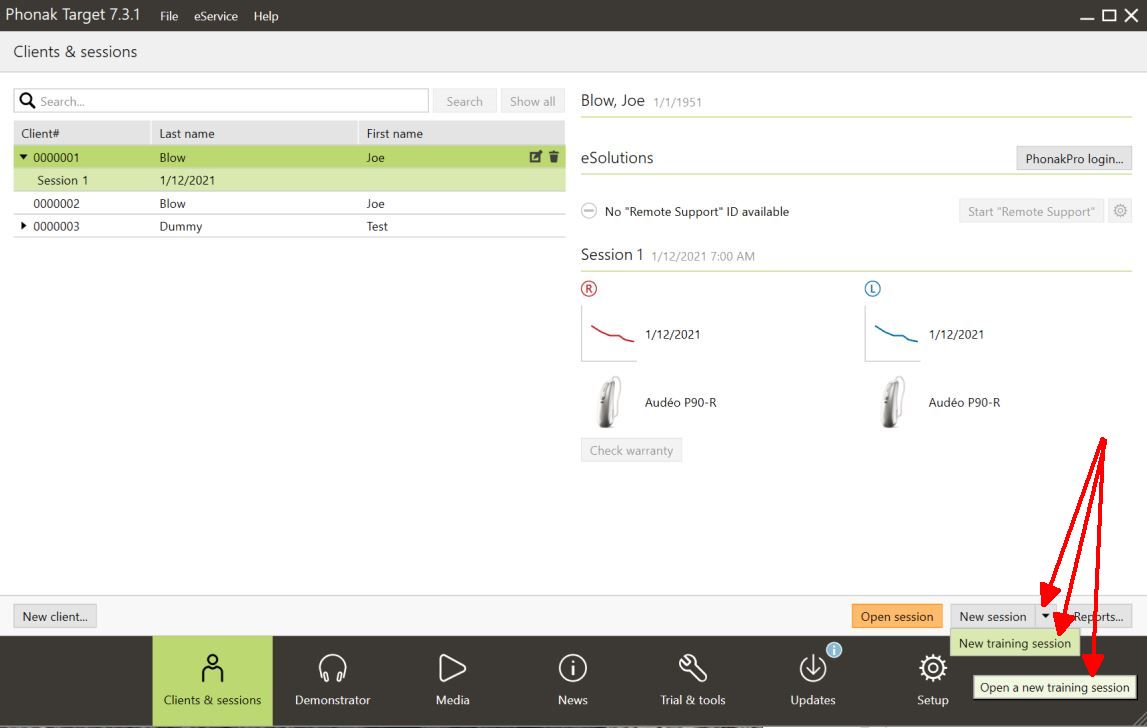Open the Demonstrator headphones section
Screen dimensions: 1147x728
332,680
